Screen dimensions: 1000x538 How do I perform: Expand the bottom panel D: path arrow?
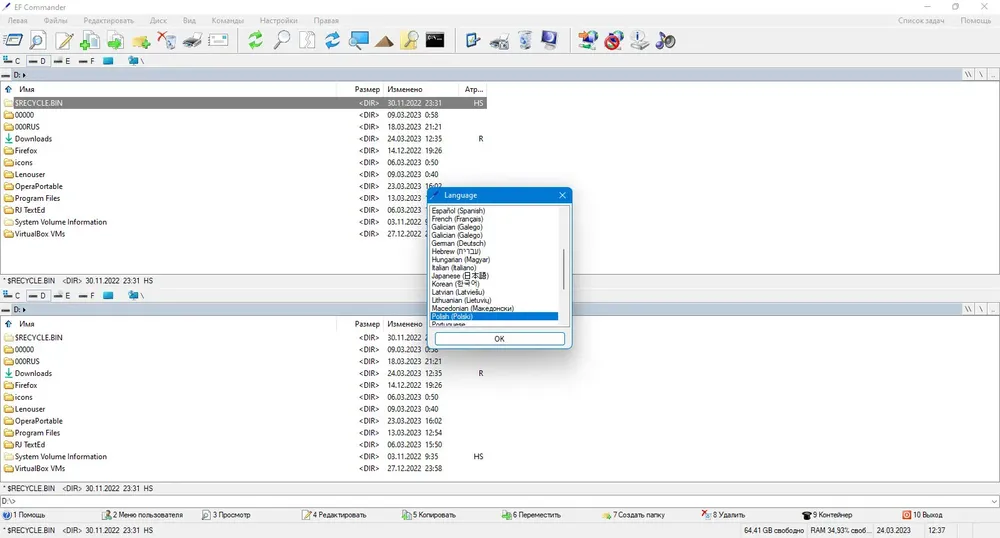(x=24, y=310)
